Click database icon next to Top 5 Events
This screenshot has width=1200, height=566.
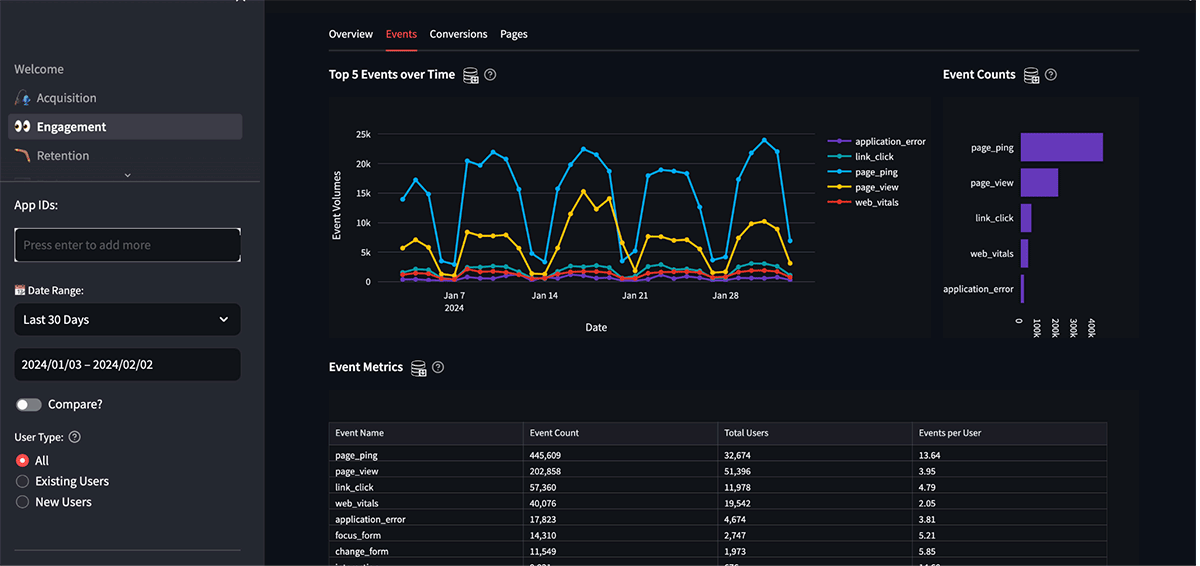pyautogui.click(x=471, y=75)
